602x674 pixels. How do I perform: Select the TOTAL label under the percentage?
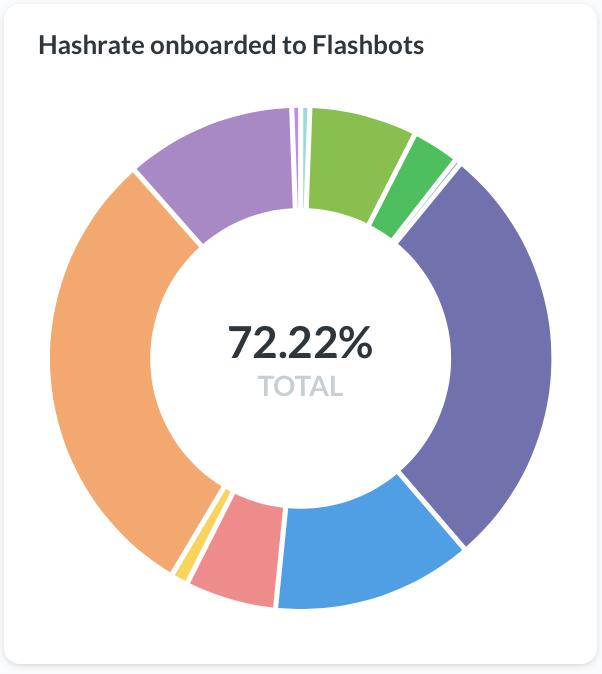(x=300, y=386)
